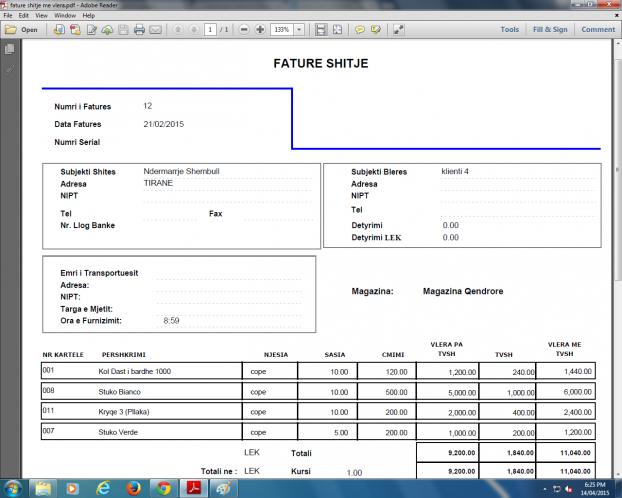622x498 pixels.
Task: Open the File menu
Action: [7, 16]
